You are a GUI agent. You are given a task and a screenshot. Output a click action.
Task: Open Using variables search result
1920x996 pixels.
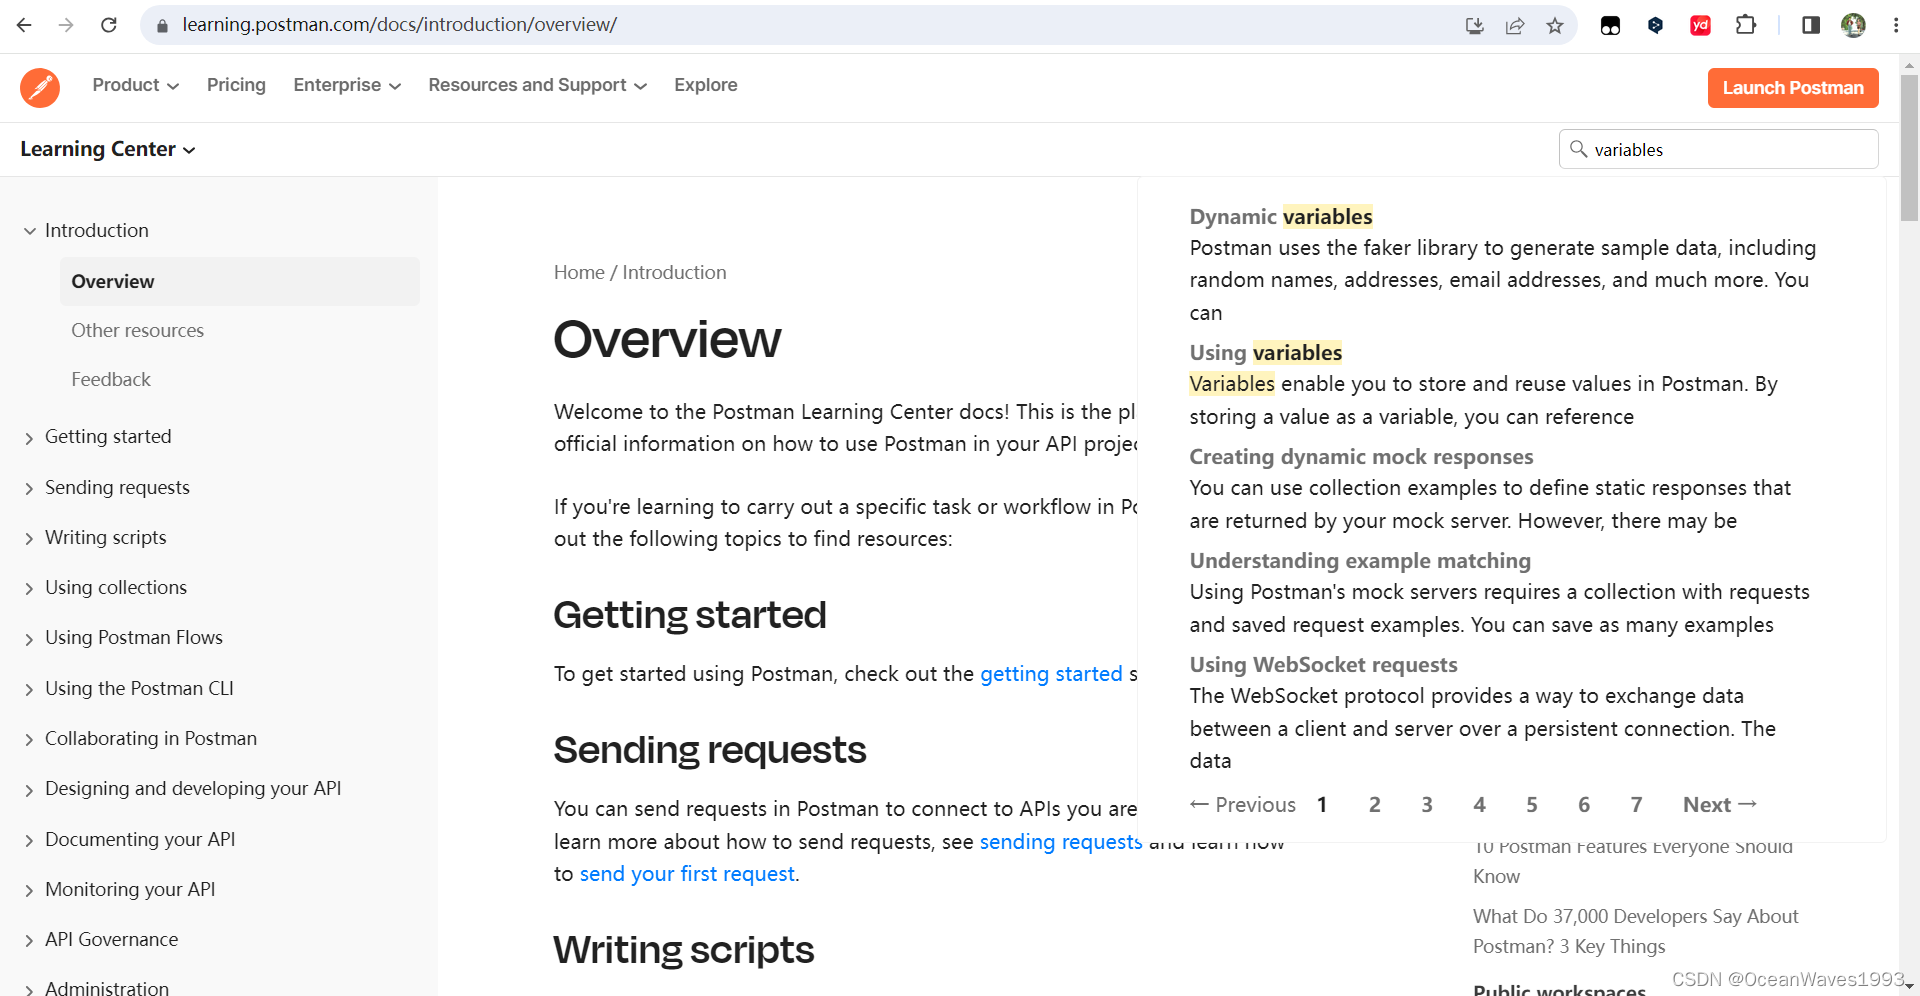(1266, 353)
